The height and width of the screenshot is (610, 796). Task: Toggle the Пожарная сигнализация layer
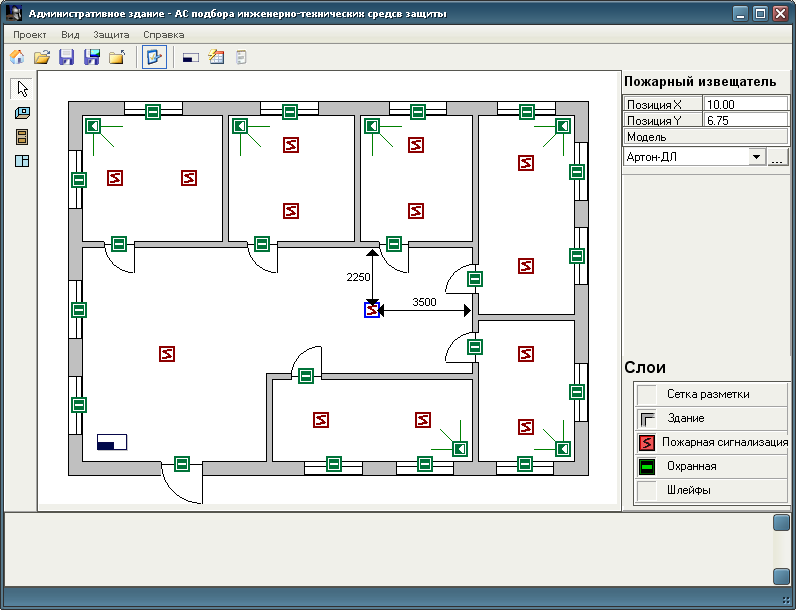point(648,442)
